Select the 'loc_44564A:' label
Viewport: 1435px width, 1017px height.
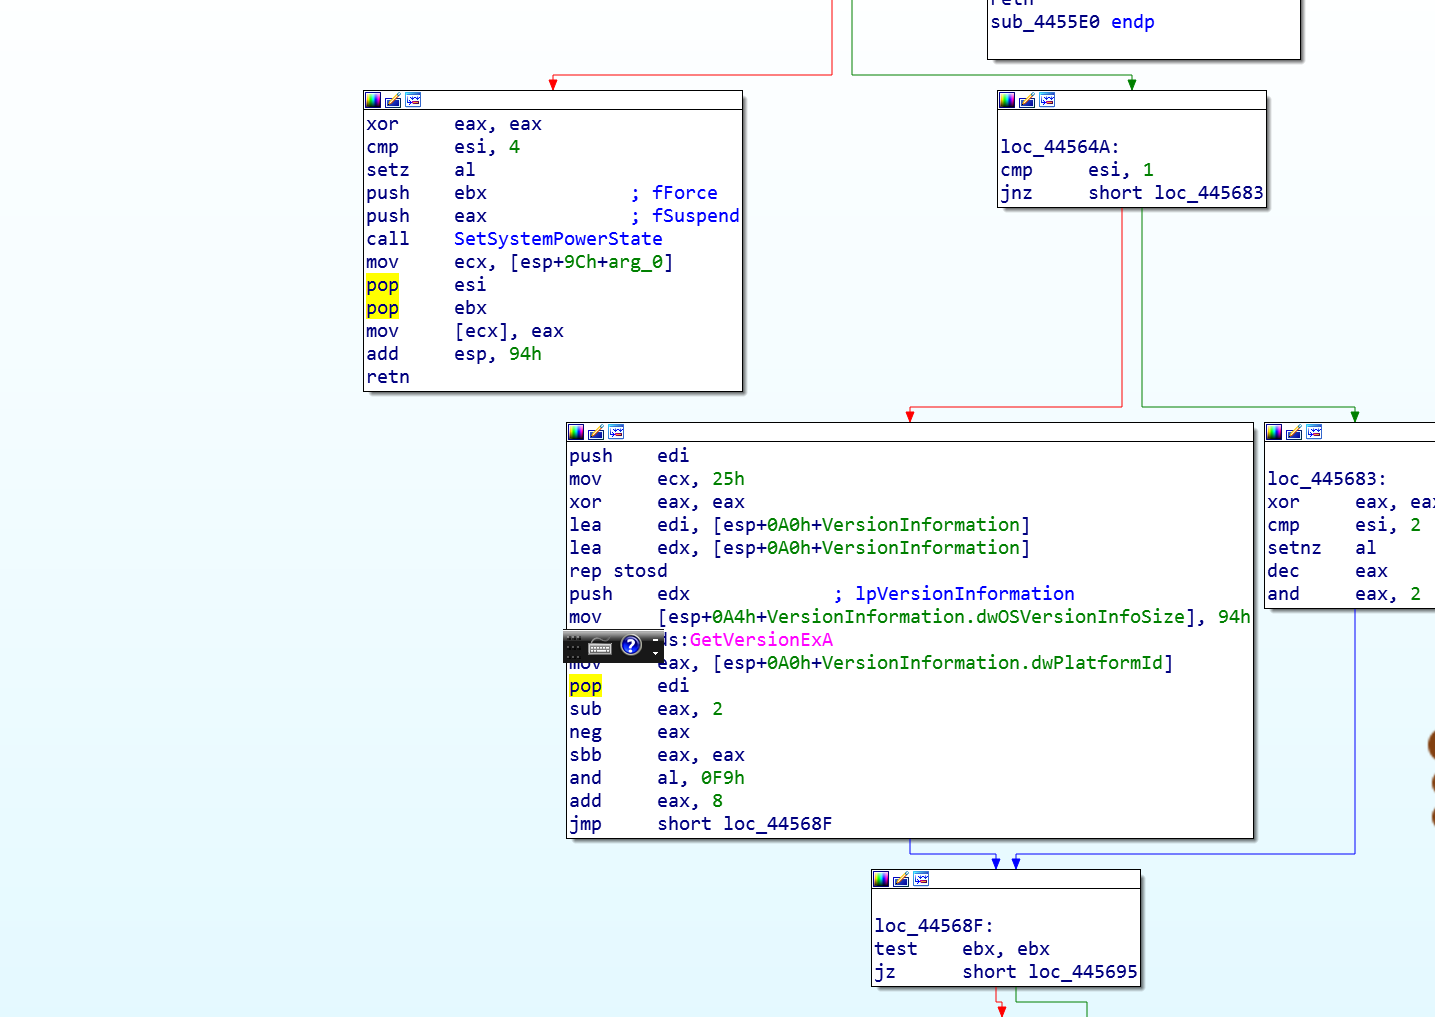click(1060, 147)
